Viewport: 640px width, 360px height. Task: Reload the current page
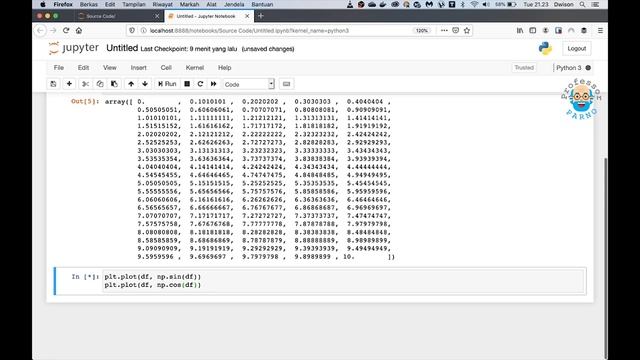[x=66, y=31]
